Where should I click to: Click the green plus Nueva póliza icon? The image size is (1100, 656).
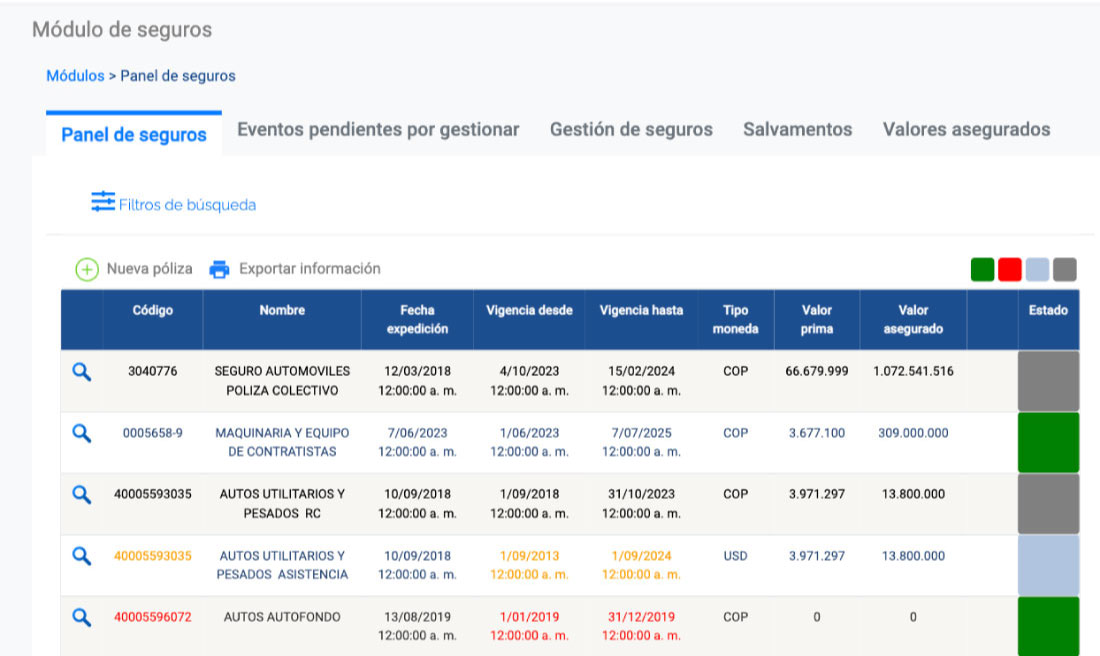pyautogui.click(x=87, y=269)
